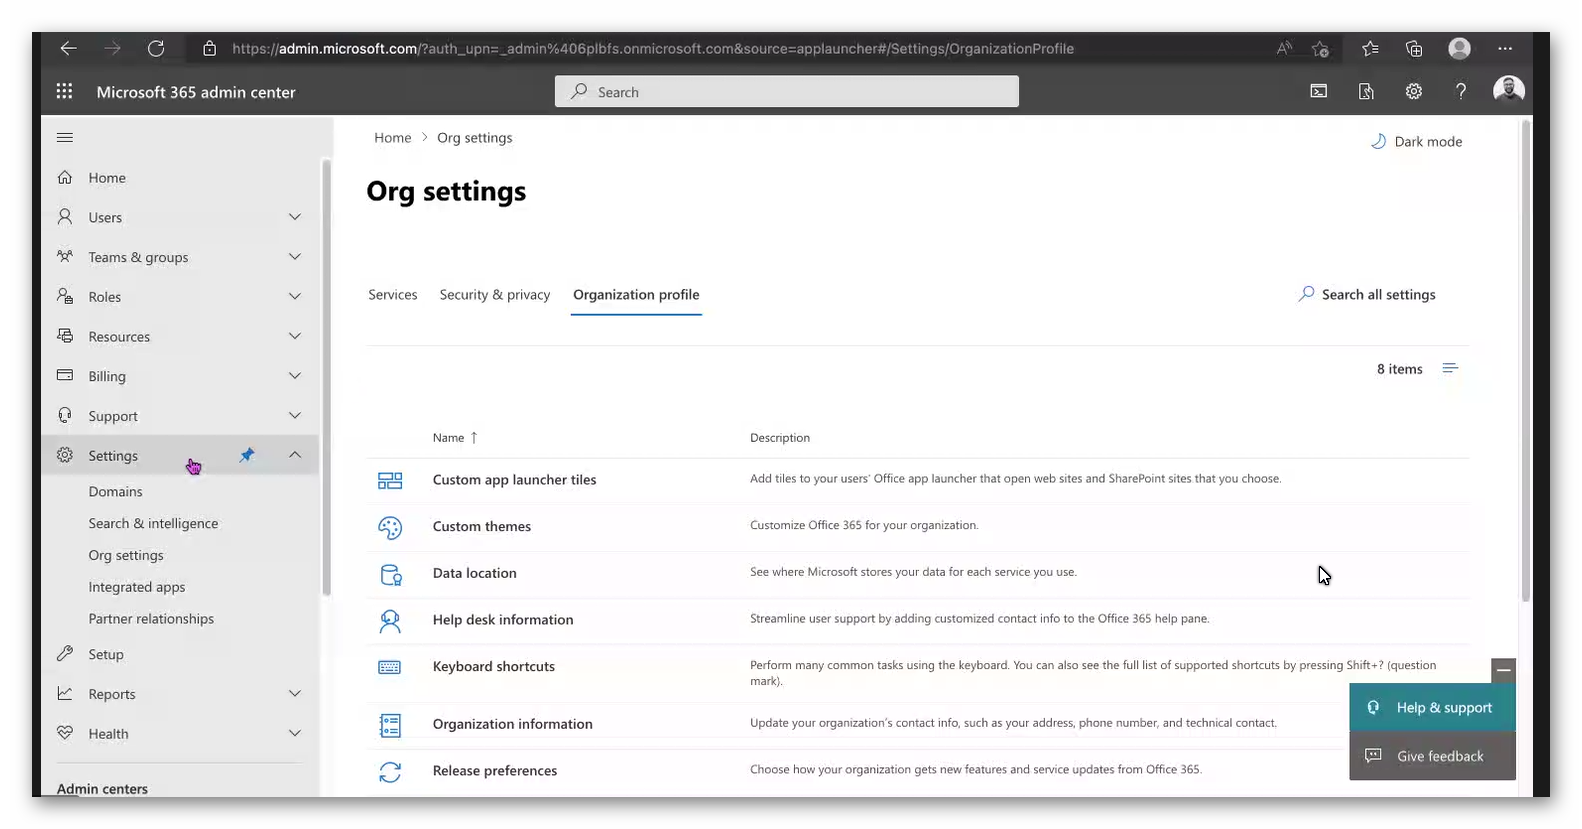Click the Help desk information icon

(390, 621)
